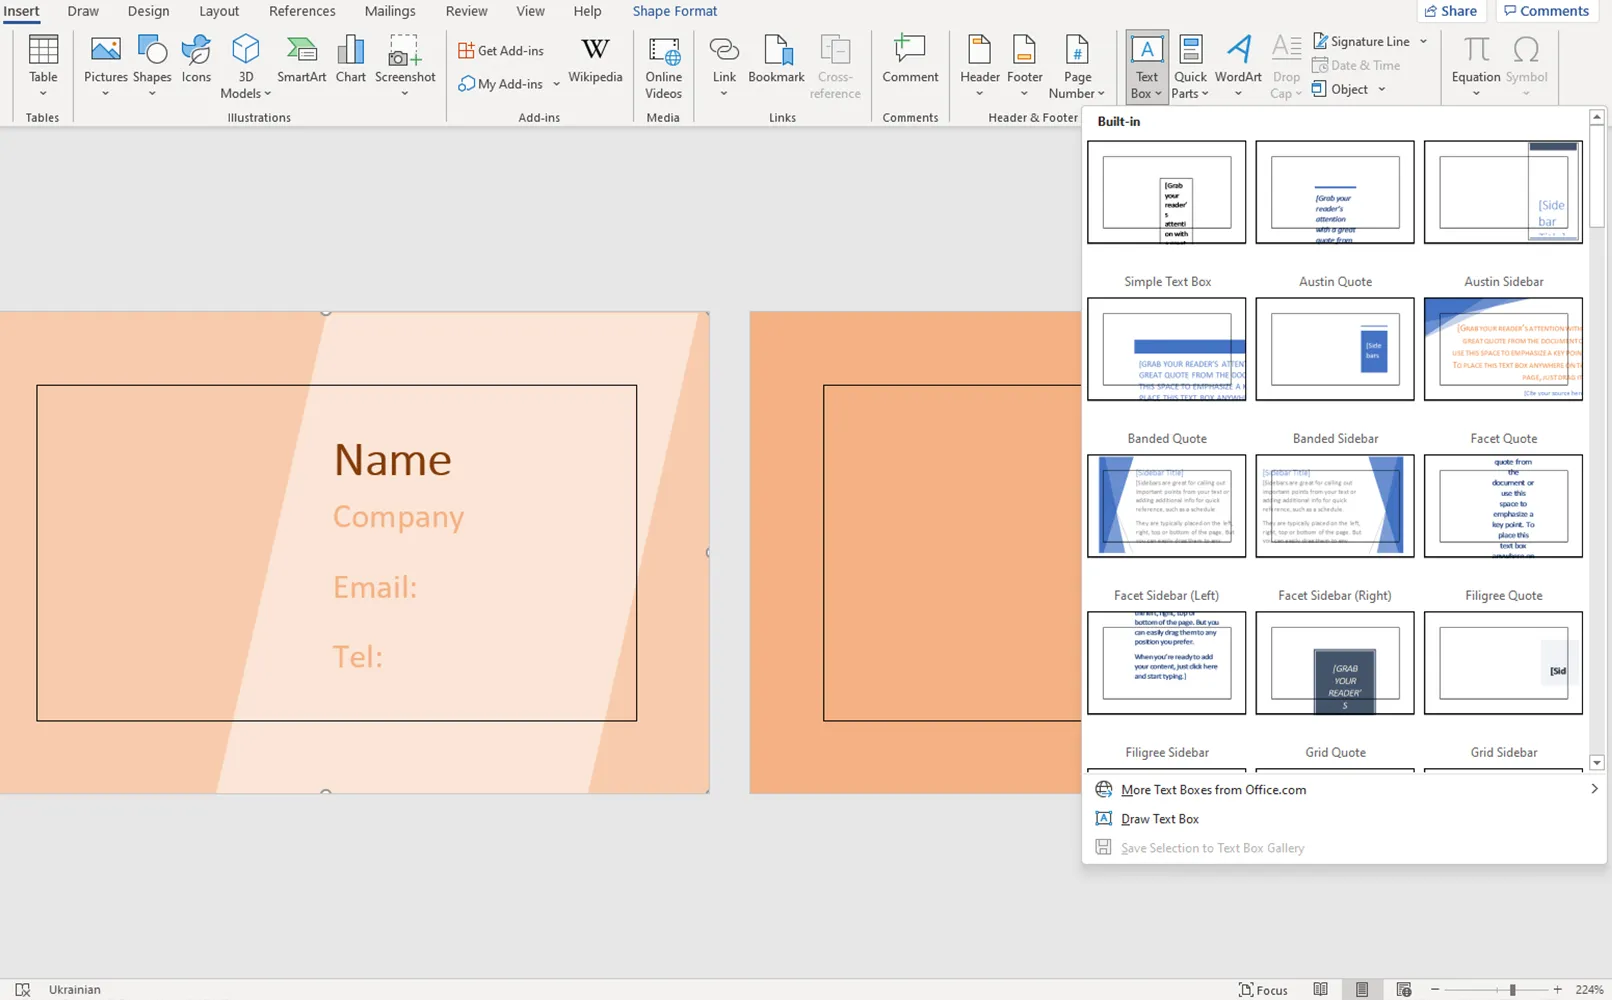Screen dimensions: 1612x1000
Task: Insert a Signature Line
Action: [1361, 41]
